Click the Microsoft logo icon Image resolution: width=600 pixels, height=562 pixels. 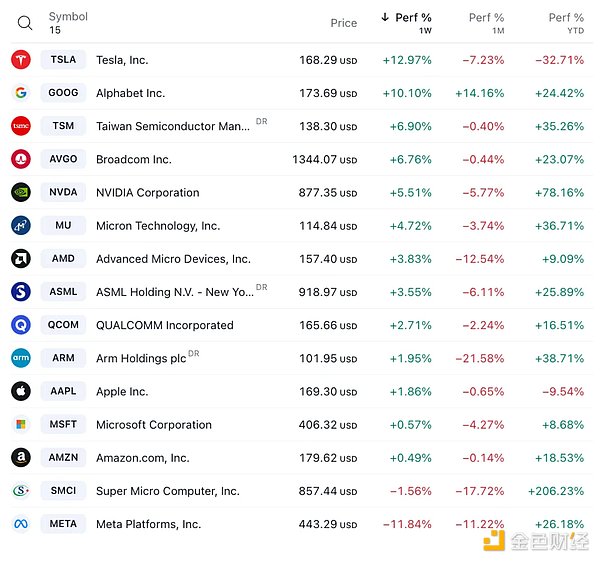pos(20,424)
